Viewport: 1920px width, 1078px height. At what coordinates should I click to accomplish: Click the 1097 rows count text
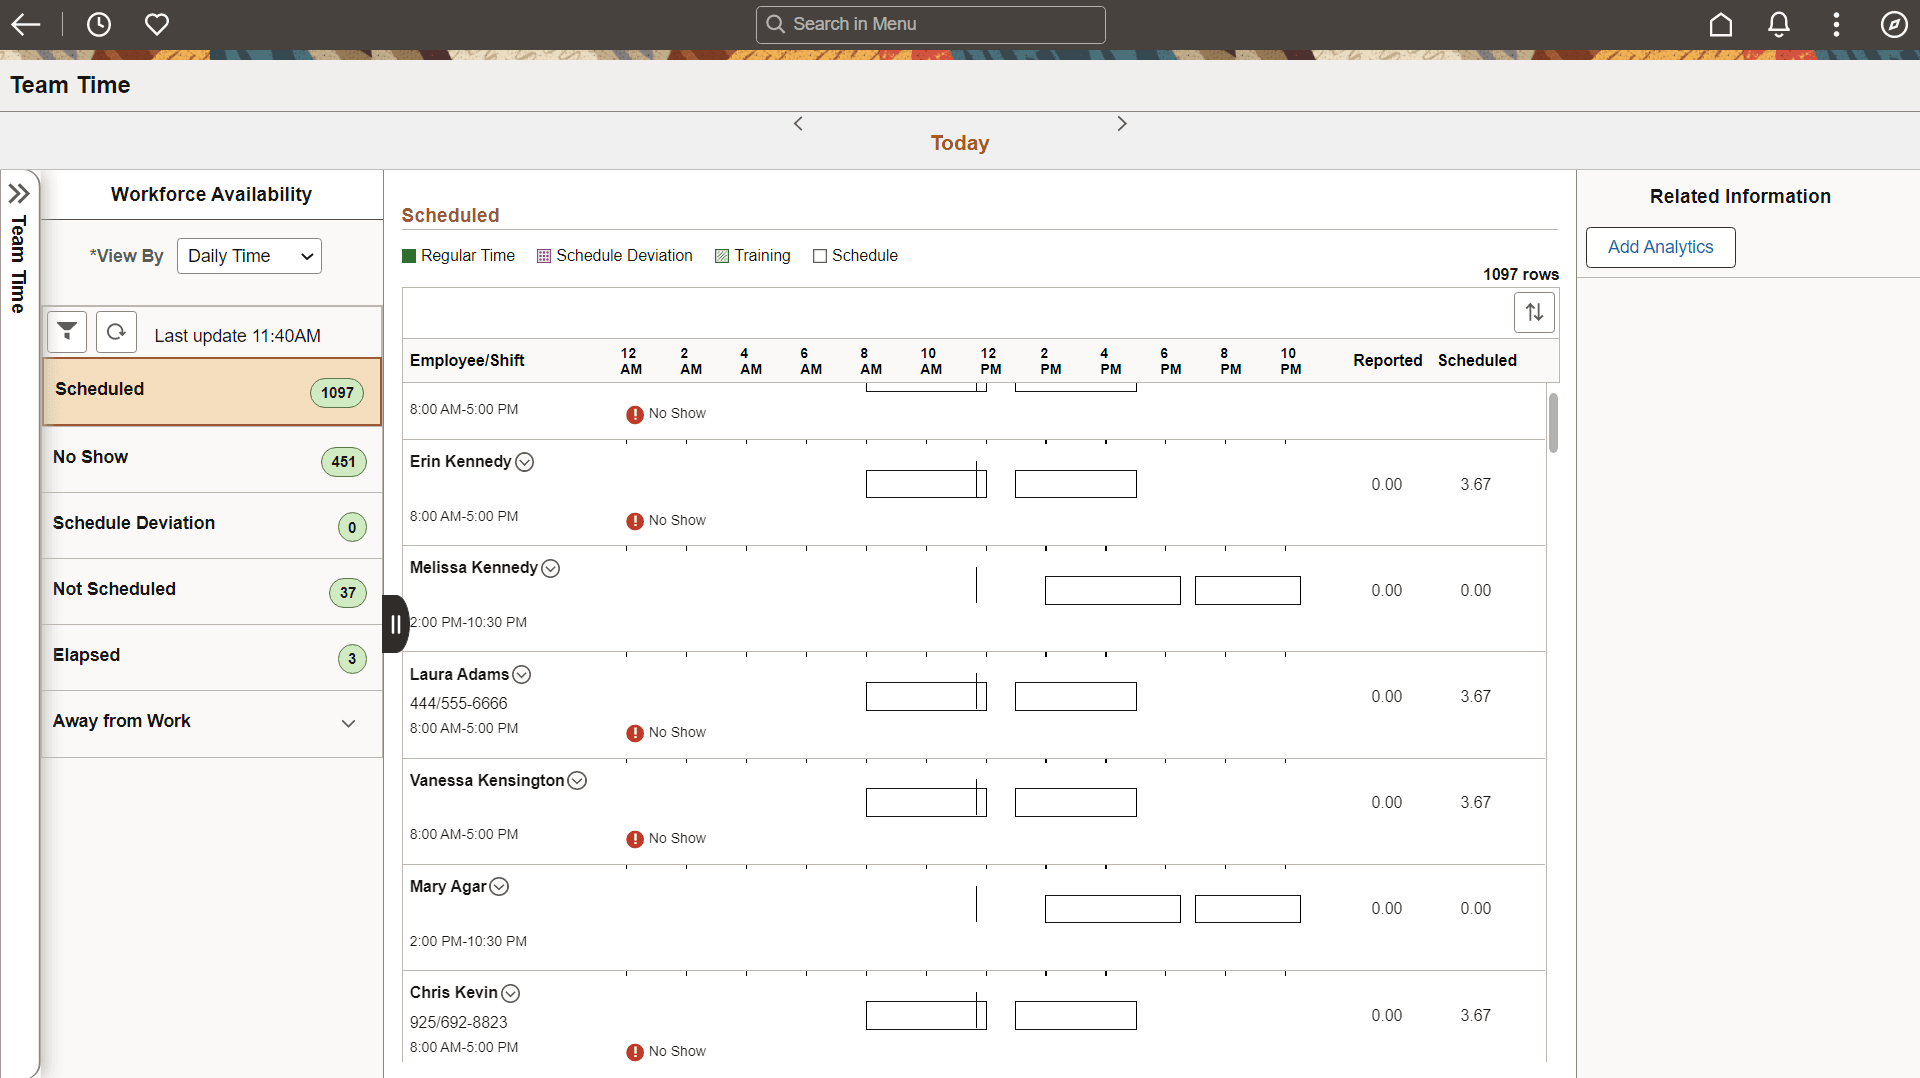pyautogui.click(x=1521, y=274)
